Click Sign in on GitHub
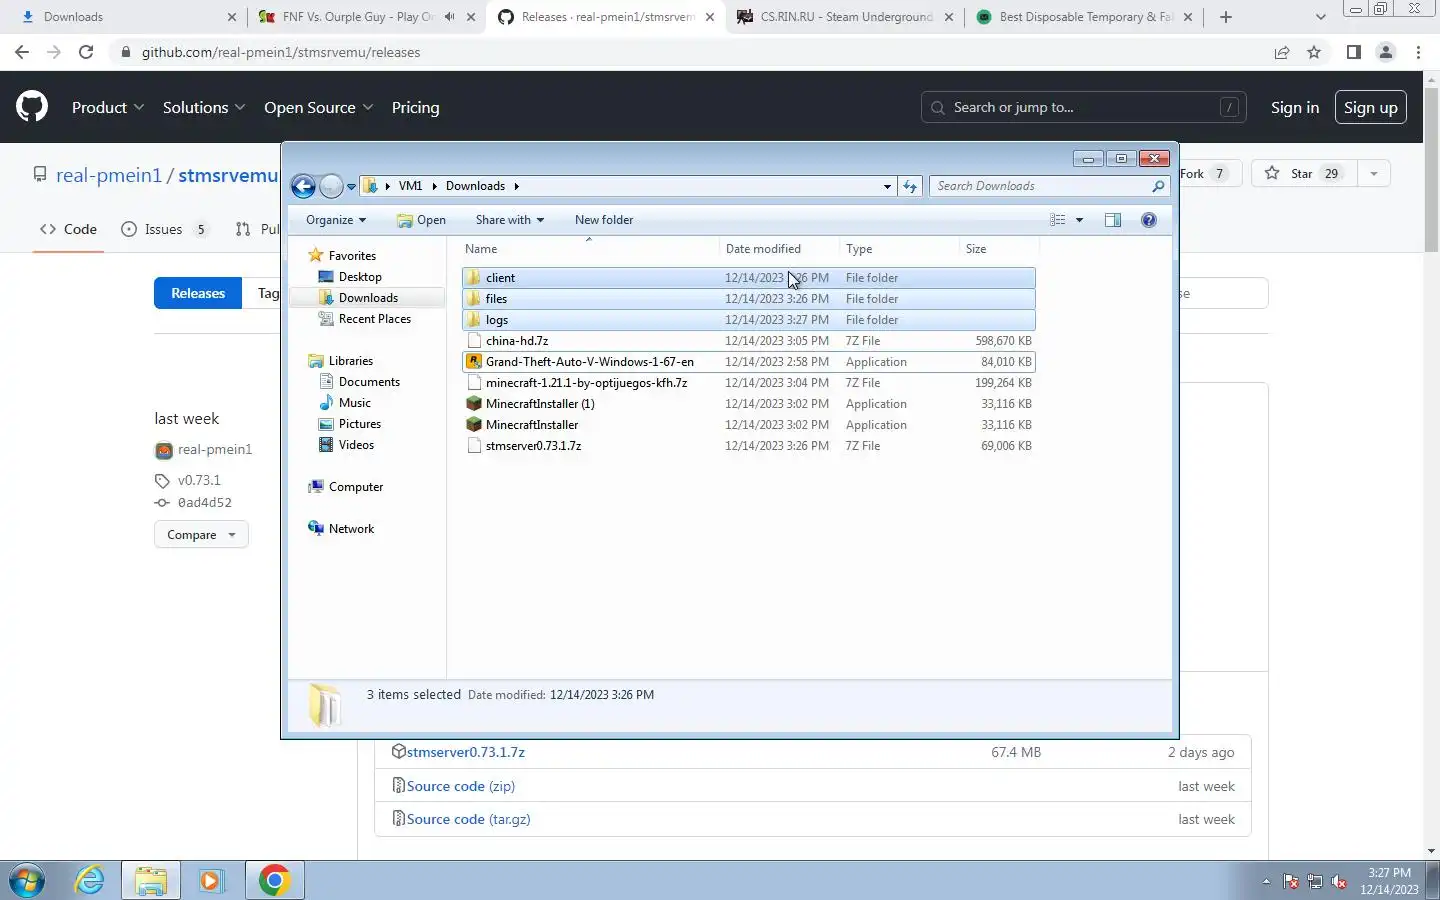 coord(1295,107)
